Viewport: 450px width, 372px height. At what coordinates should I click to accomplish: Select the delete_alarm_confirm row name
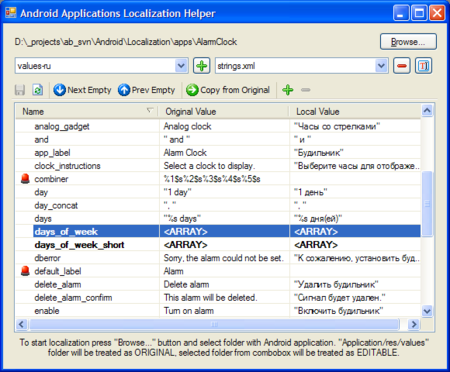(x=73, y=298)
